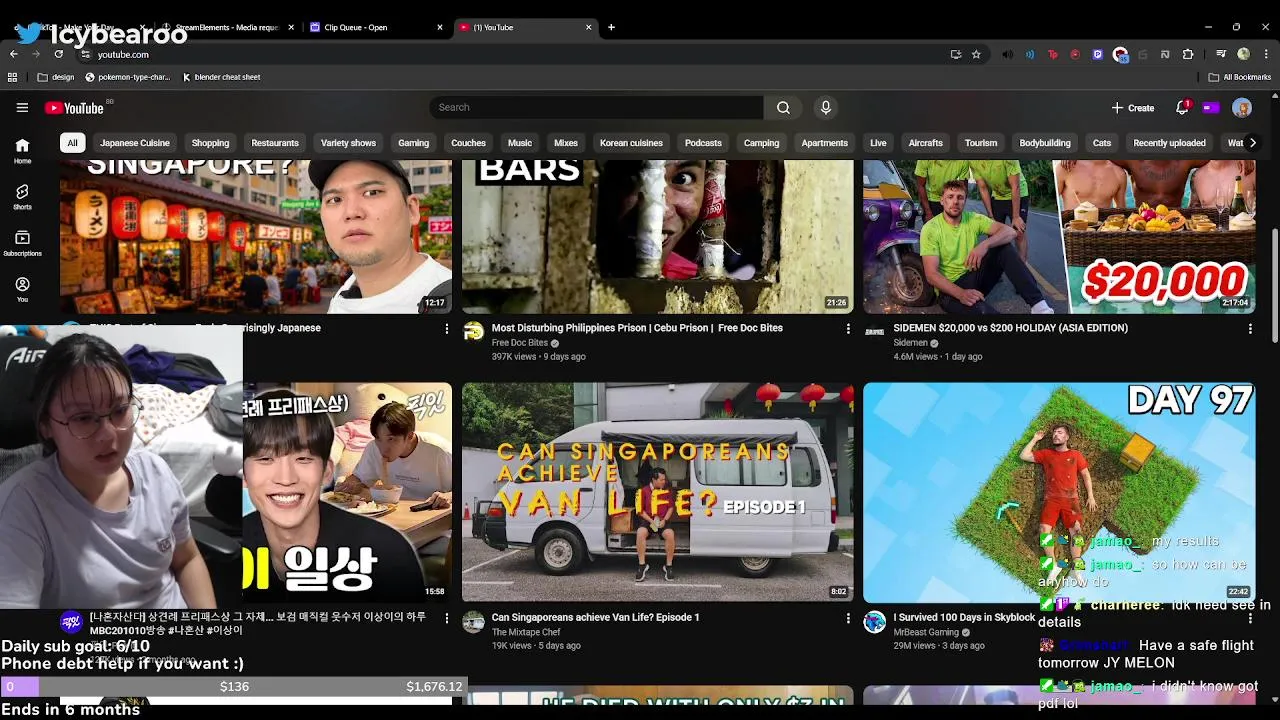The image size is (1280, 720).
Task: Open more options for Japanese Singapore video
Action: coord(447,328)
